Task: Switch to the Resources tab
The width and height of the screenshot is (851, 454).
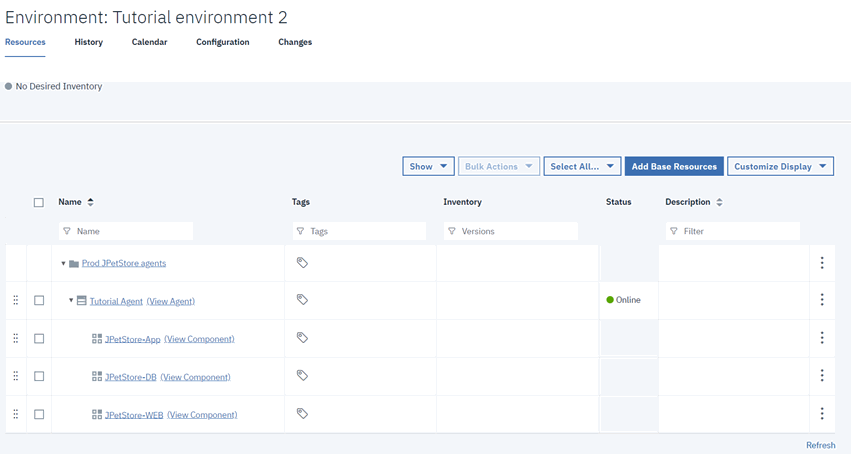Action: click(x=25, y=42)
